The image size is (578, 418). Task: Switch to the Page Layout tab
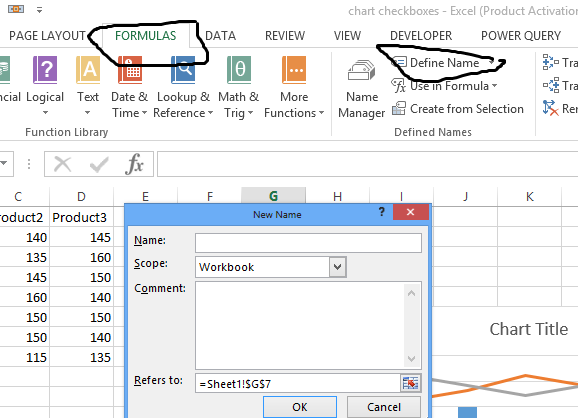(x=47, y=36)
